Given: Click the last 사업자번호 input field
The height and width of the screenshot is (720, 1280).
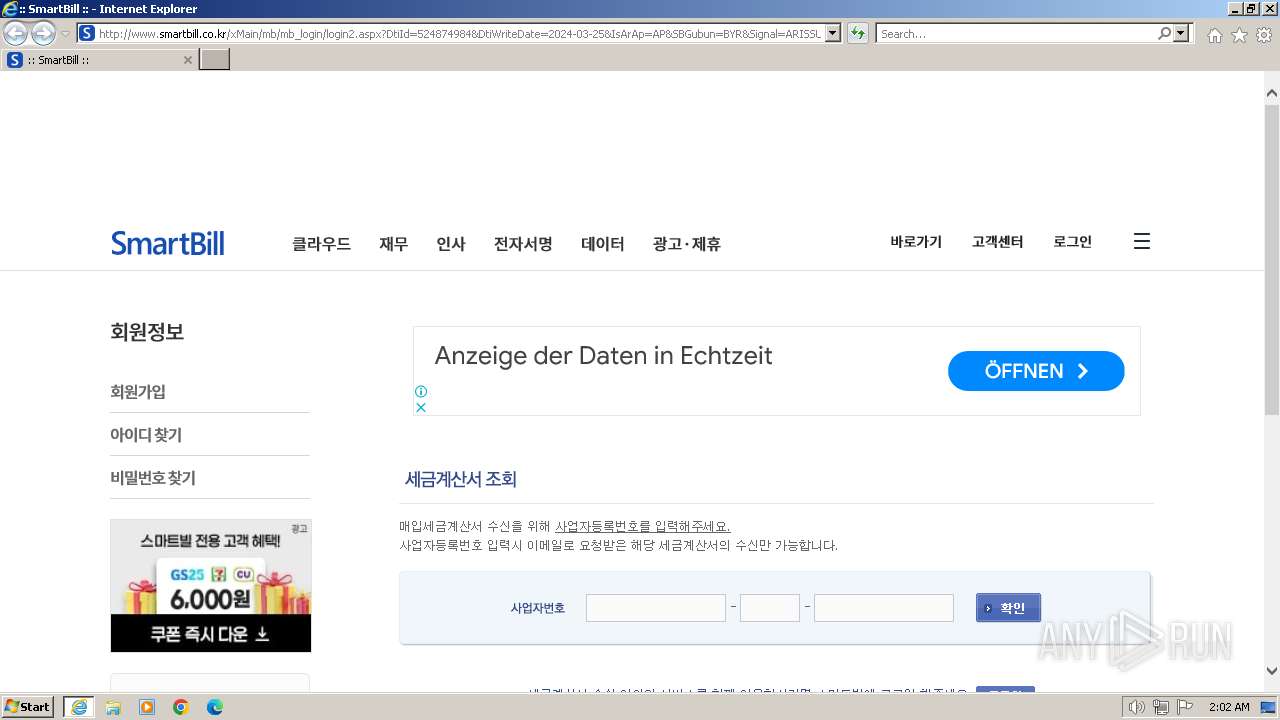Looking at the screenshot, I should coord(884,608).
